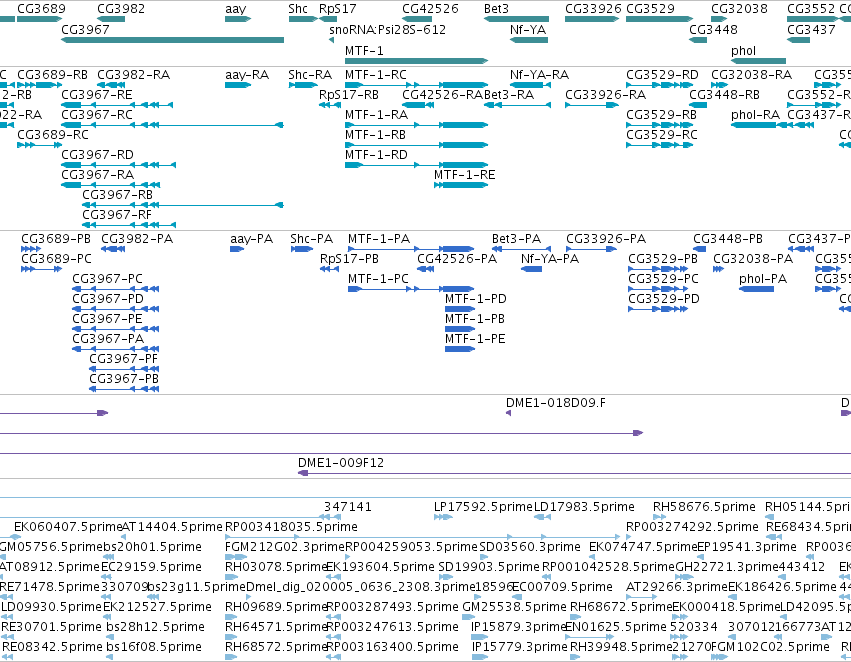The image size is (851, 662).
Task: Click the Shc gene label
Action: click(x=298, y=9)
